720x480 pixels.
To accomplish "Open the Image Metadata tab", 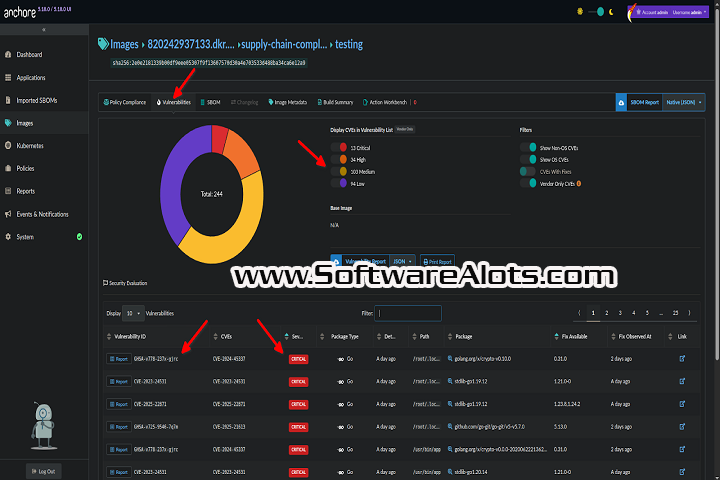I will click(289, 102).
